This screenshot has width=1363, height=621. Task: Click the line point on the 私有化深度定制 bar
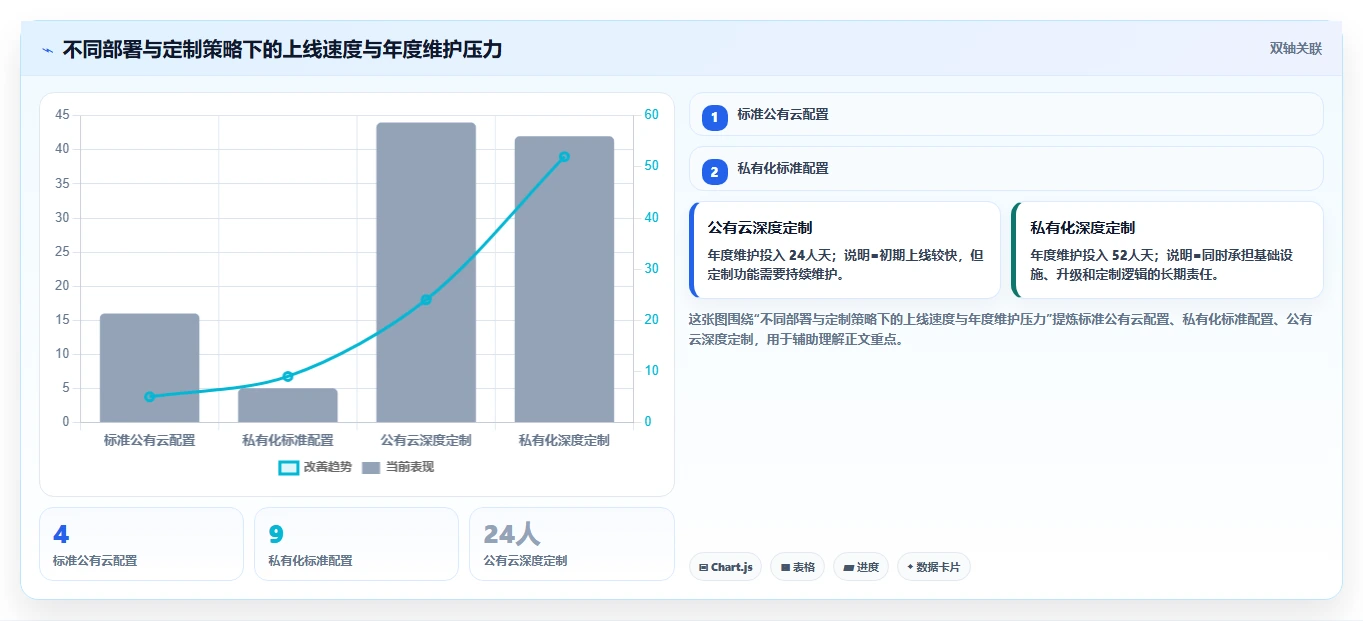click(564, 157)
